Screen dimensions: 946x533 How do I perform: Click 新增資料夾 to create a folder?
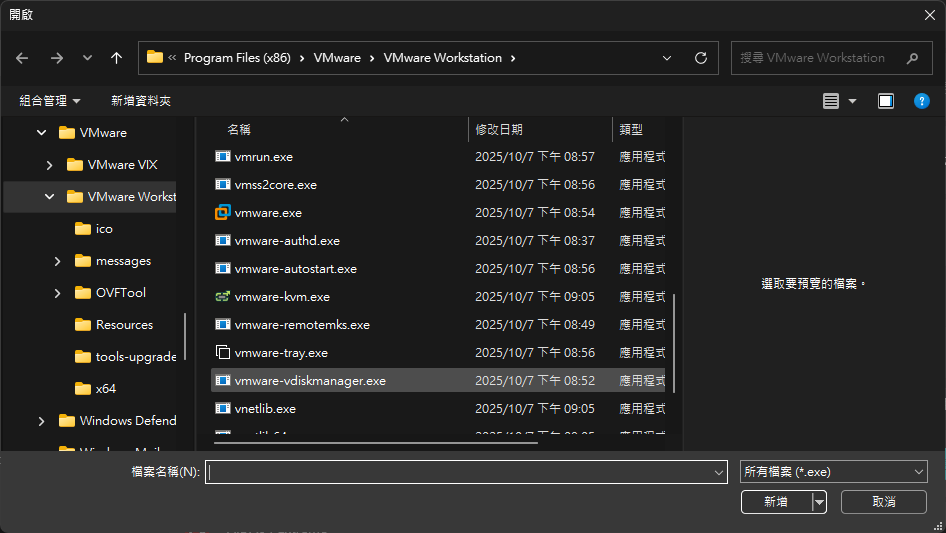141,101
